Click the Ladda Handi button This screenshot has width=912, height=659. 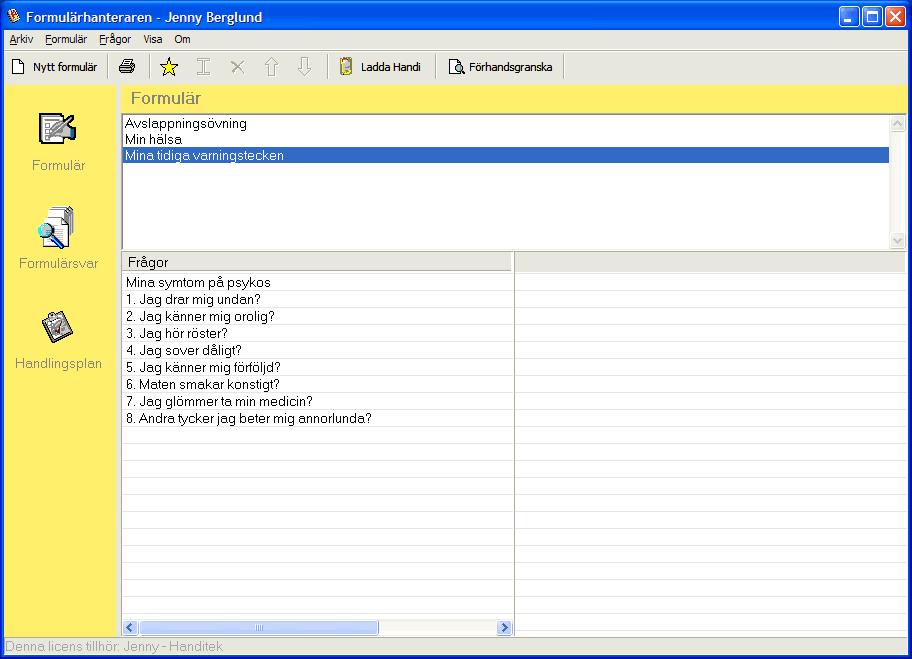[380, 67]
